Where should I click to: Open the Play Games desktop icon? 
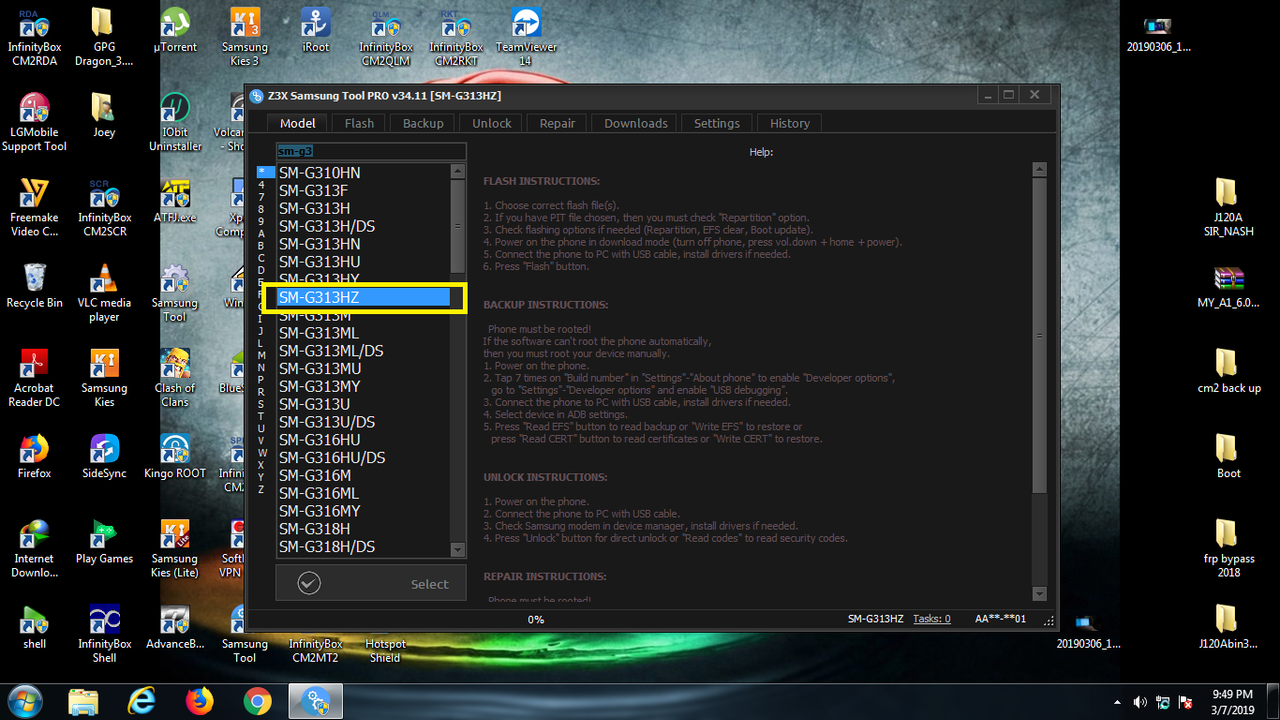pos(104,542)
